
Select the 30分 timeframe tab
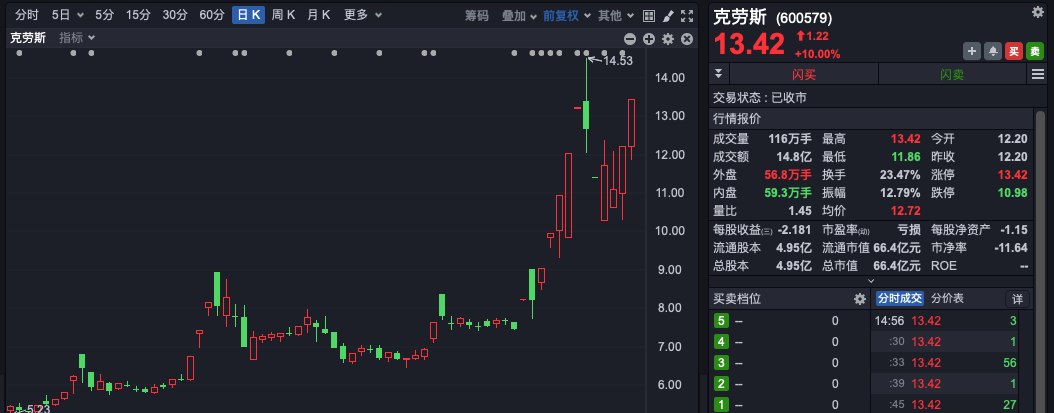[175, 15]
